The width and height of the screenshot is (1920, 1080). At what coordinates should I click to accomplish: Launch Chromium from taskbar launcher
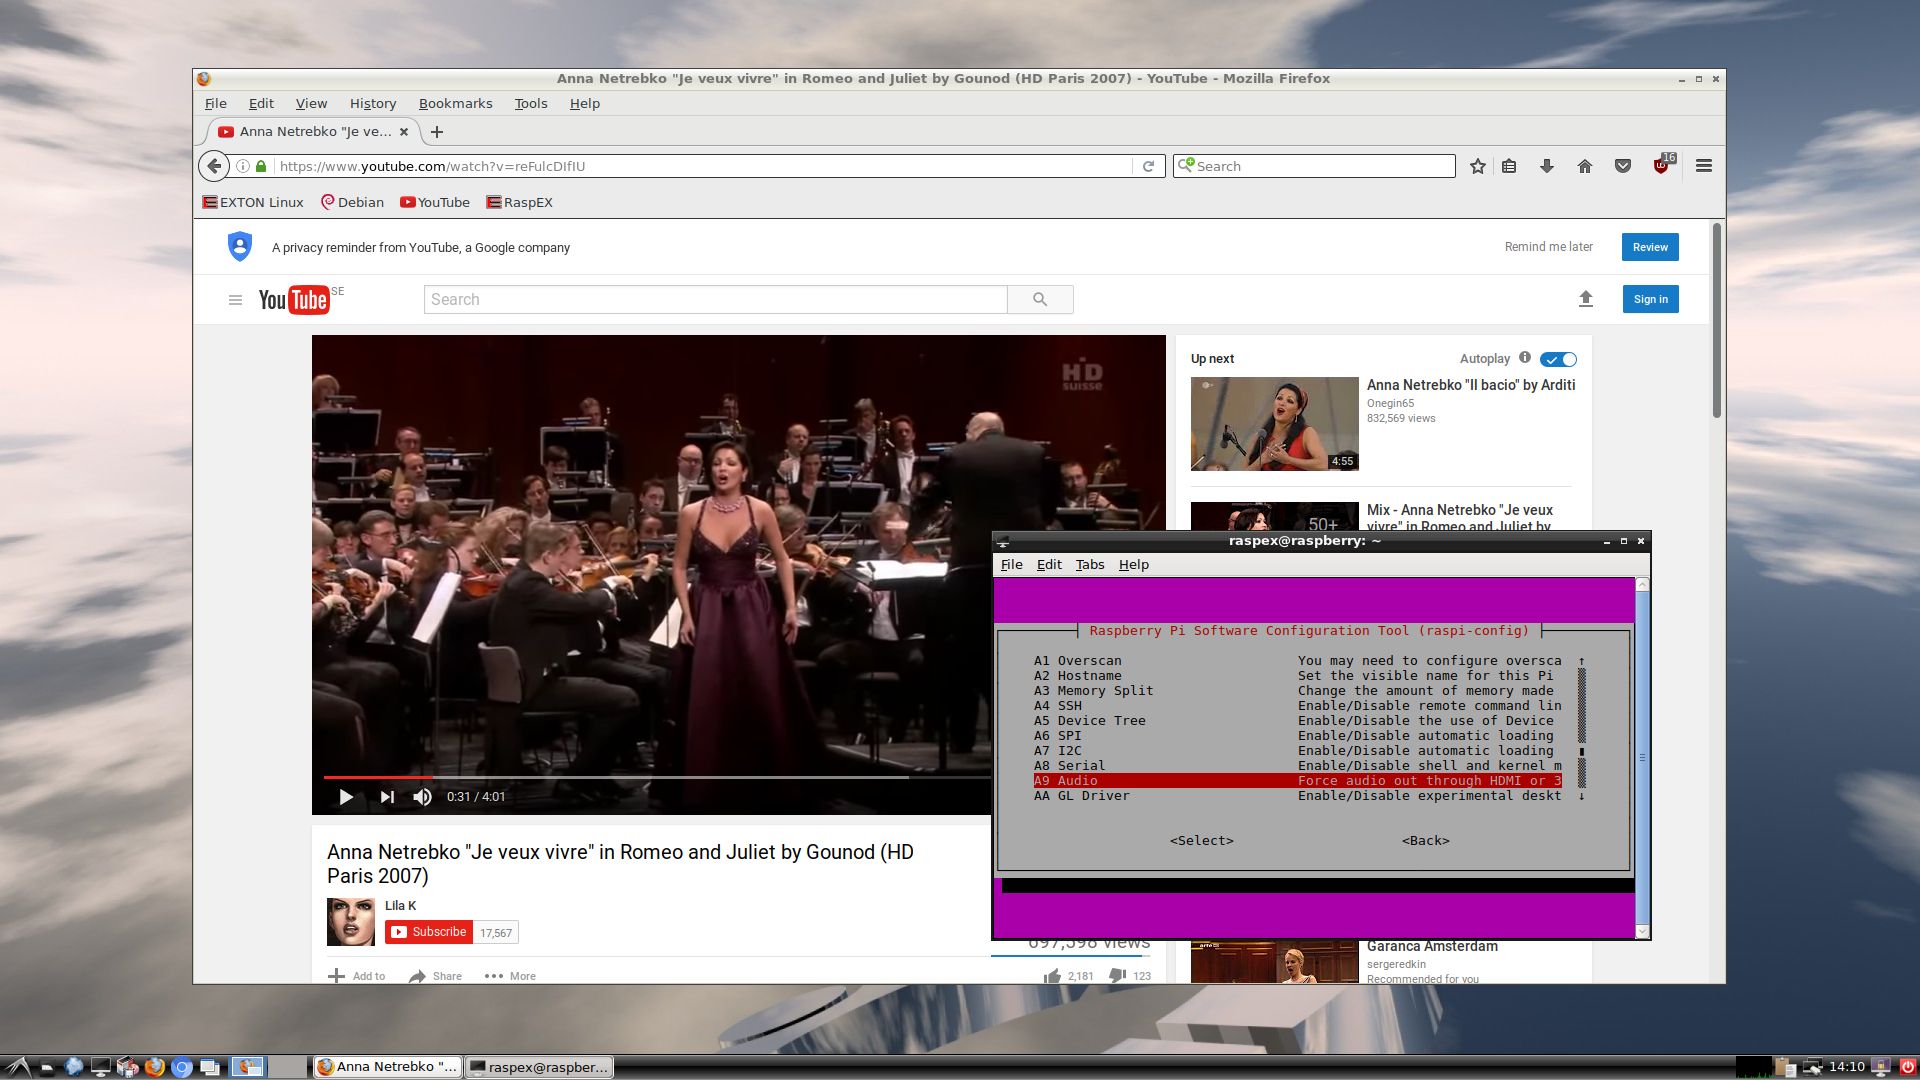pos(181,1067)
